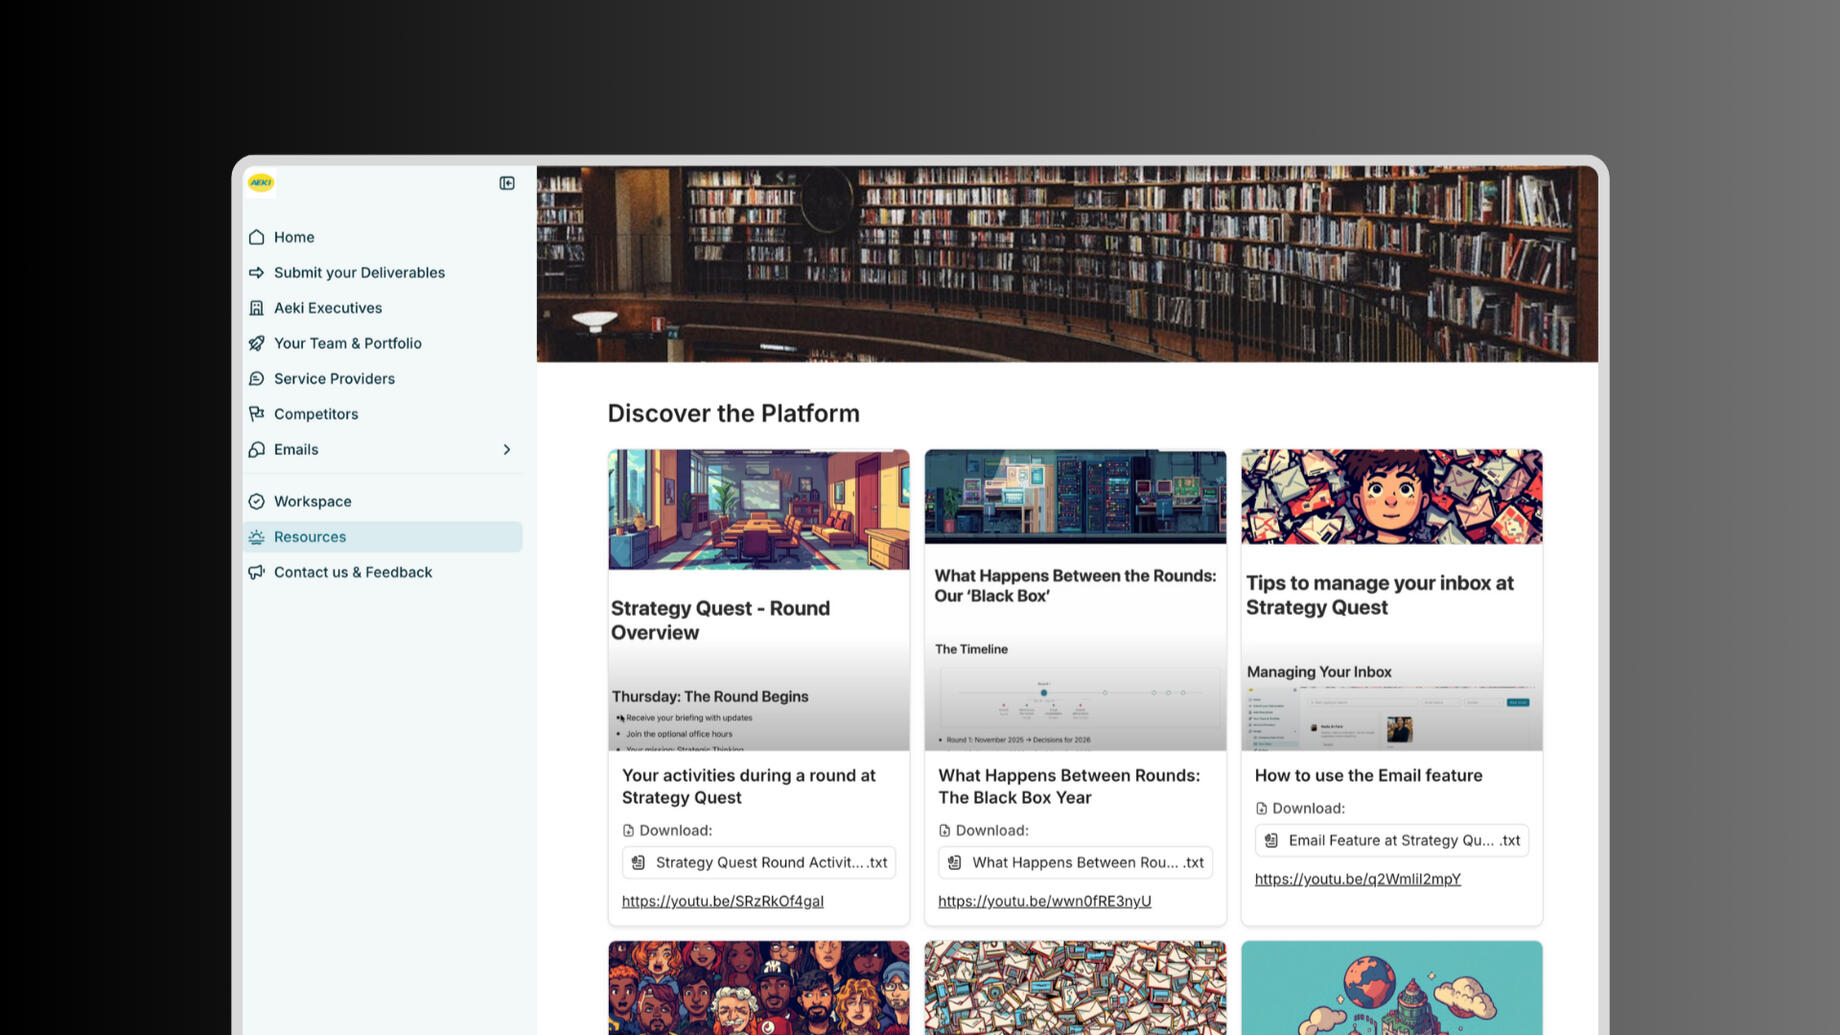Click the Contact us megaphone icon
The width and height of the screenshot is (1840, 1035).
click(257, 572)
